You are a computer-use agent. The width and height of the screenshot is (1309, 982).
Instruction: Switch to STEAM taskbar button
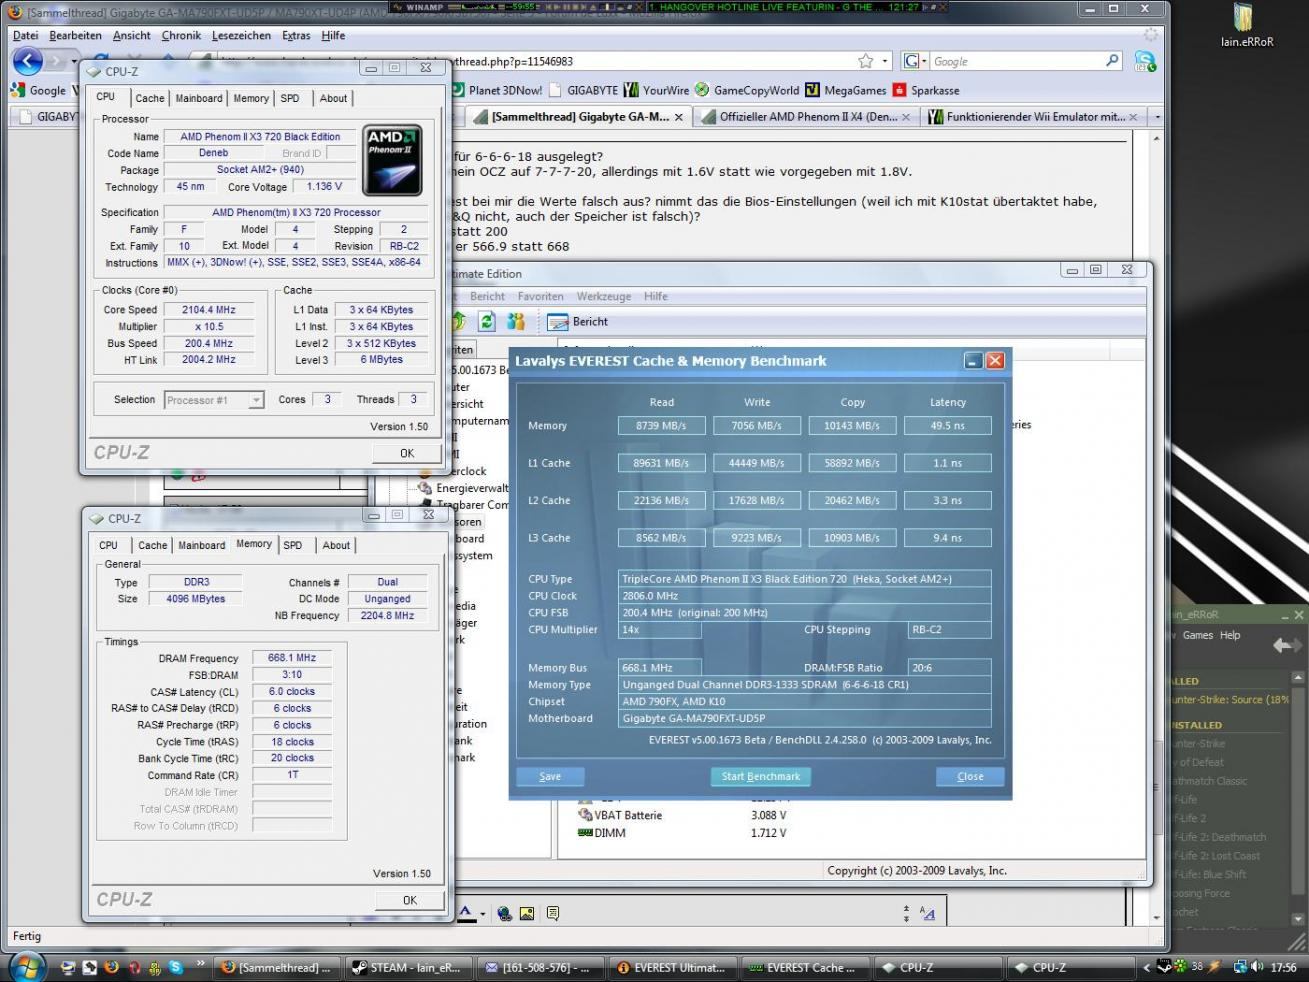pyautogui.click(x=406, y=967)
